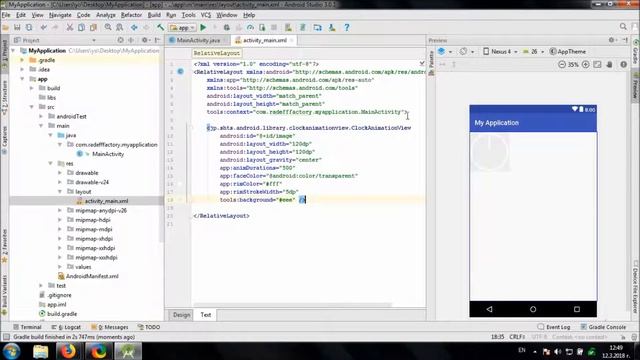The height and width of the screenshot is (360, 640).
Task: Open the Gradle Console
Action: [x=603, y=327]
